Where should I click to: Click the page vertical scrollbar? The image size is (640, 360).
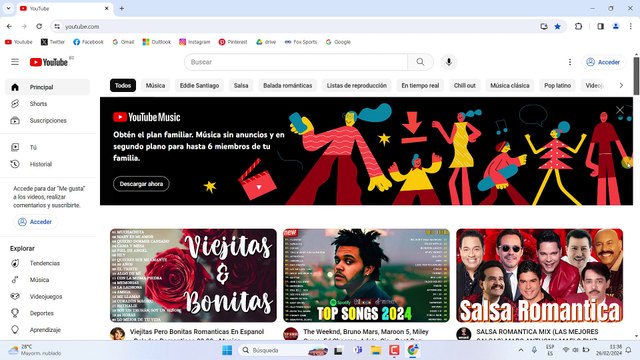click(636, 76)
